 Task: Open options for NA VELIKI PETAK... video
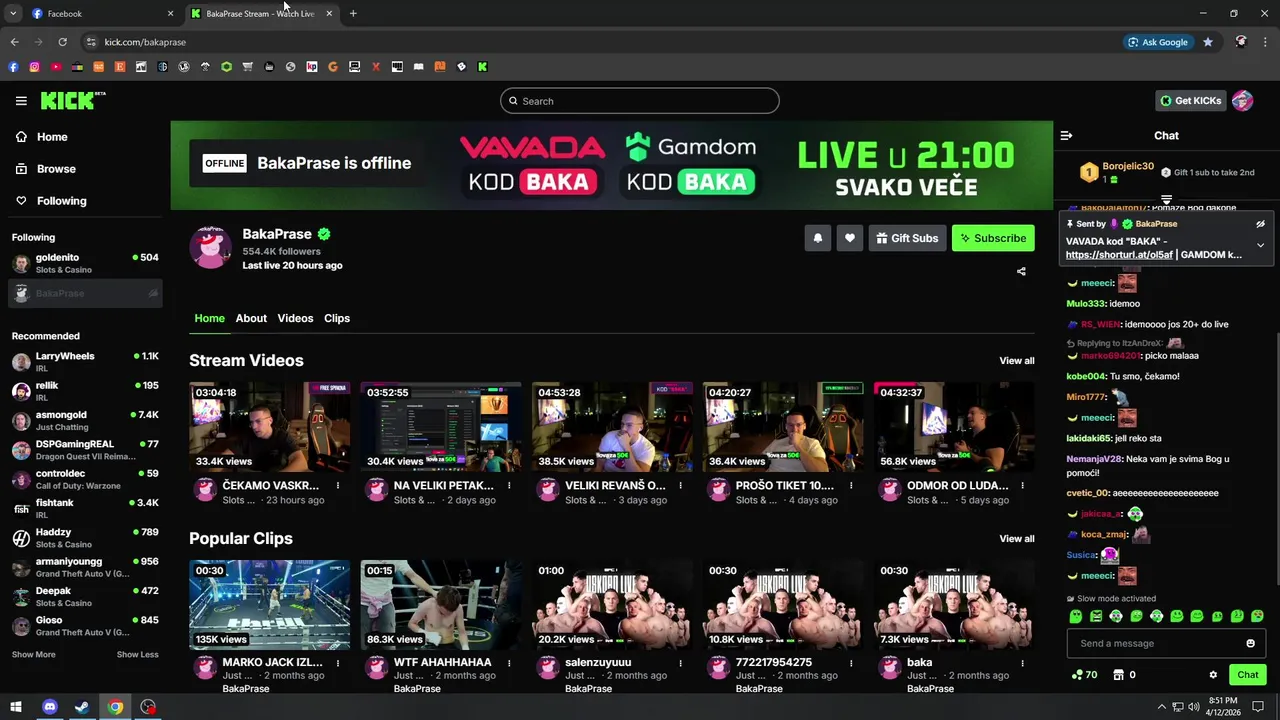click(x=509, y=485)
